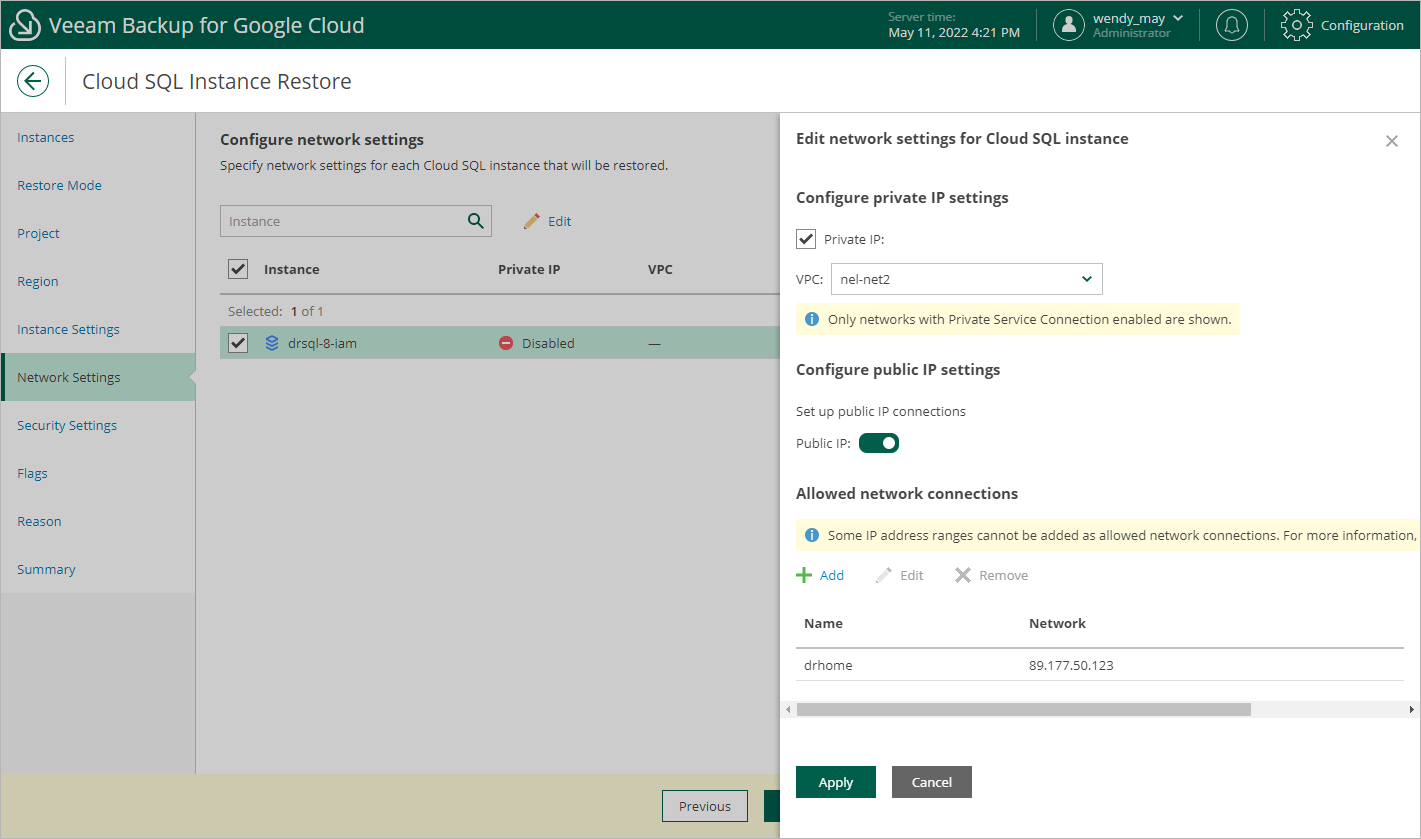The width and height of the screenshot is (1421, 839).
Task: Click the Instance column header
Action: pyautogui.click(x=292, y=269)
